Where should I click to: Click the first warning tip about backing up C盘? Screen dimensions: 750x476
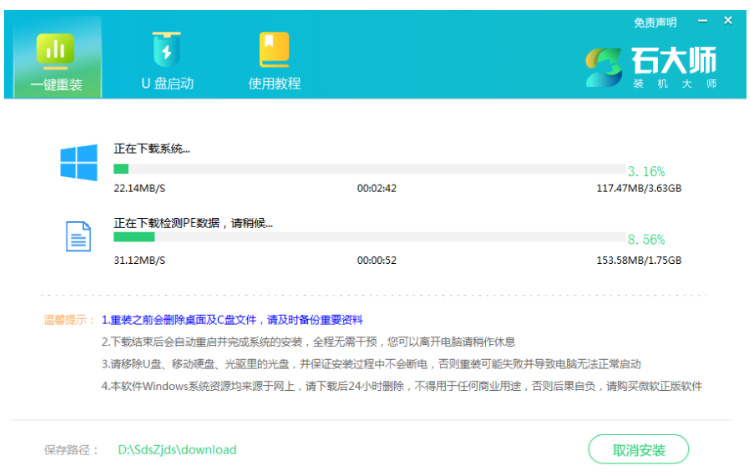(231, 320)
